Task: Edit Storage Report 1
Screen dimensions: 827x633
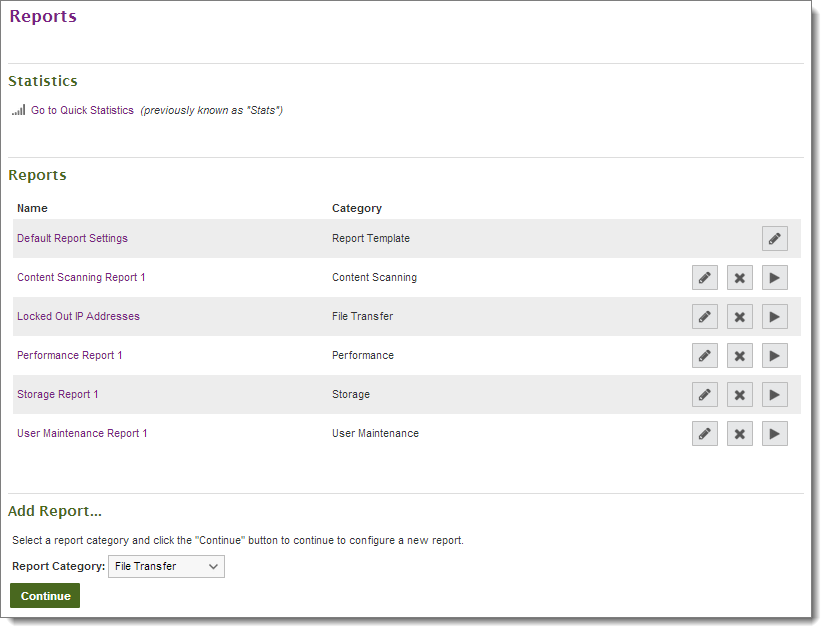Action: click(705, 395)
